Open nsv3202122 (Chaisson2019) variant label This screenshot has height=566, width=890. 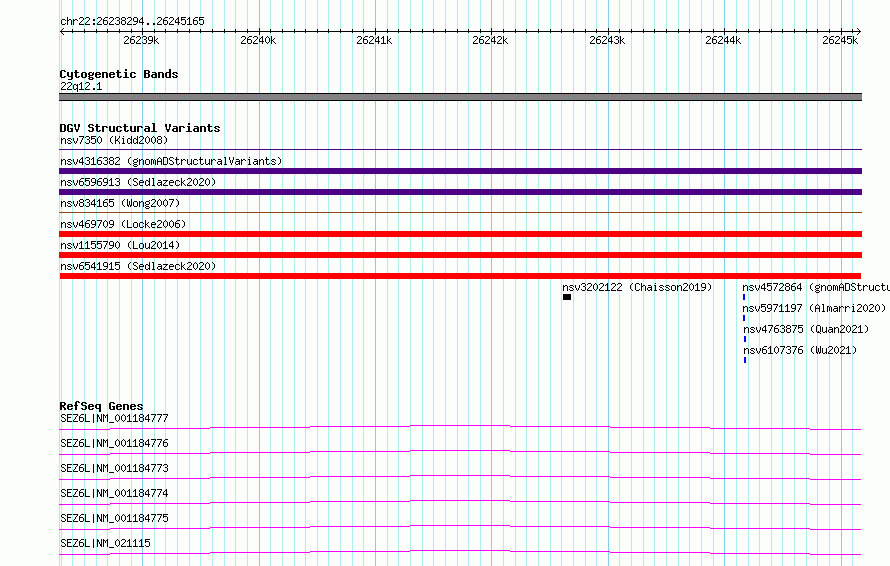(637, 287)
